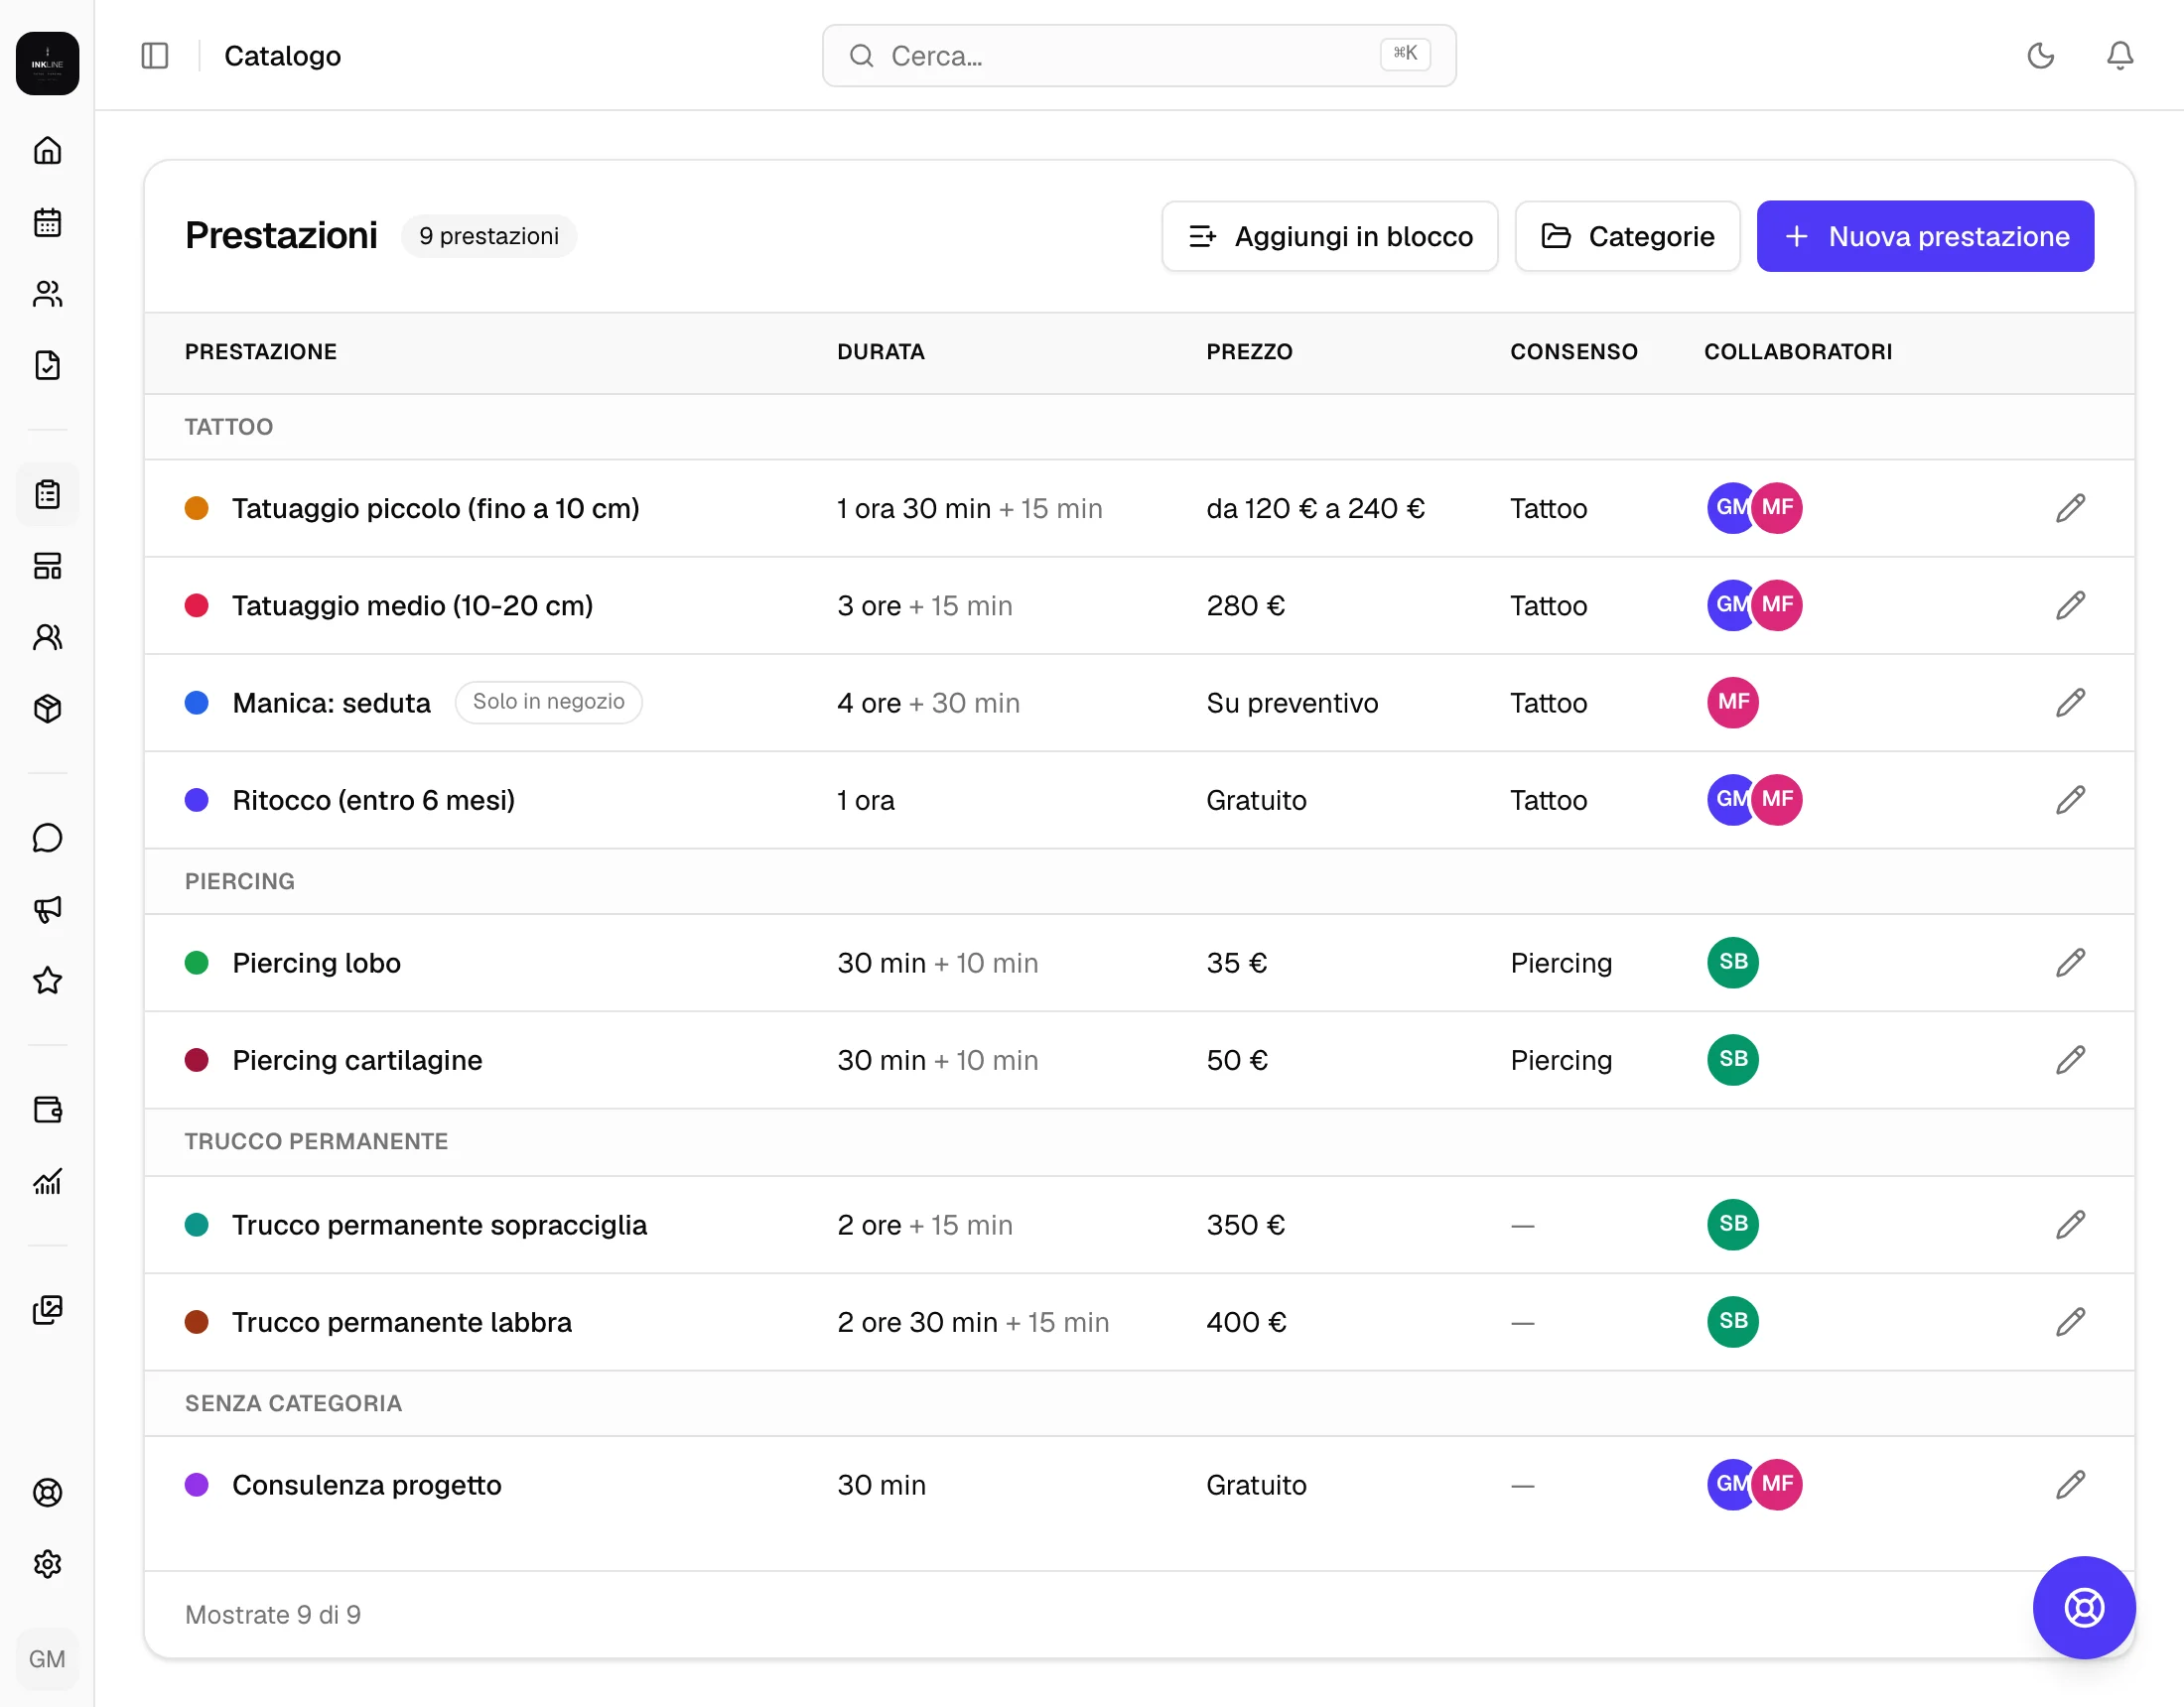Open the megaphone marketing icon
2184x1707 pixels.
tap(47, 909)
